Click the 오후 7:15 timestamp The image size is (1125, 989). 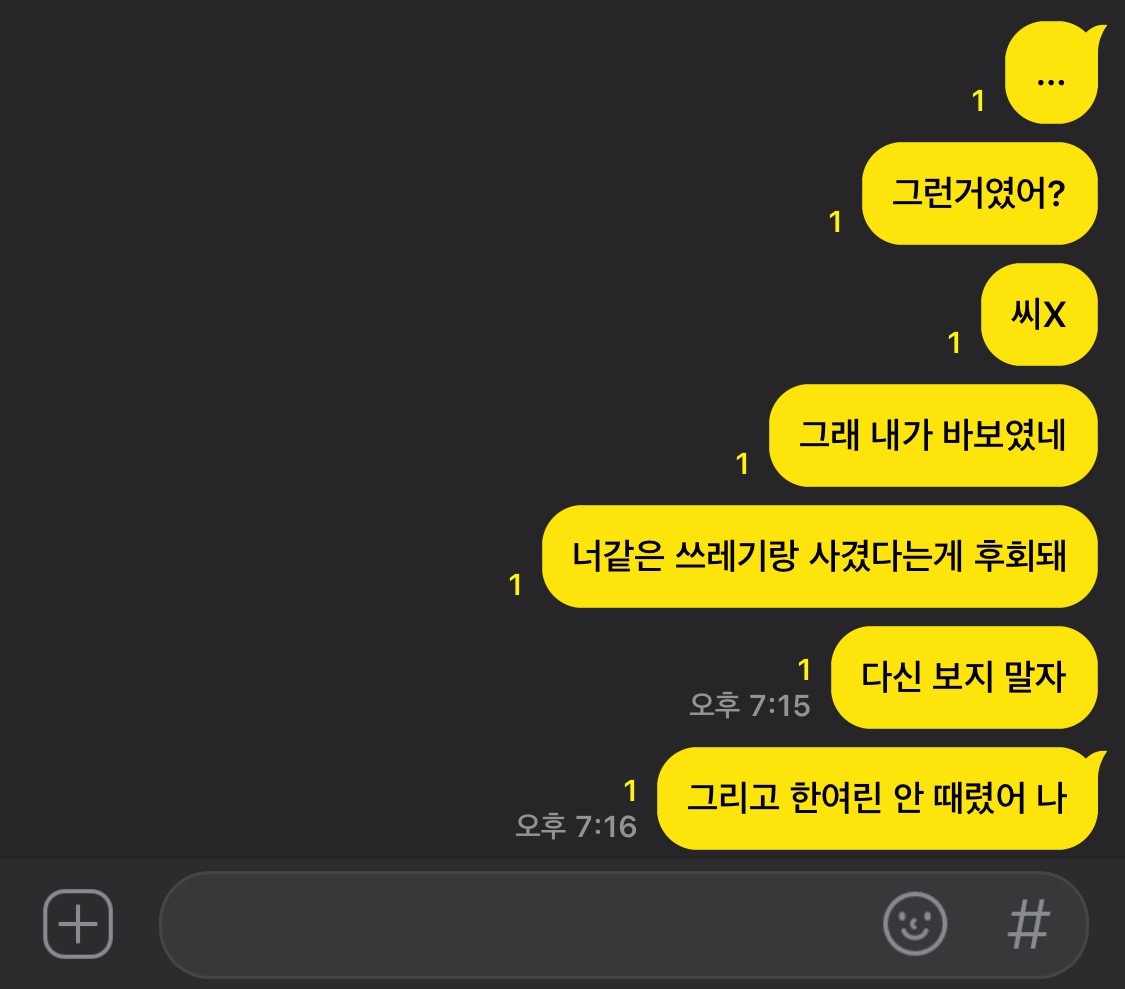pos(750,706)
